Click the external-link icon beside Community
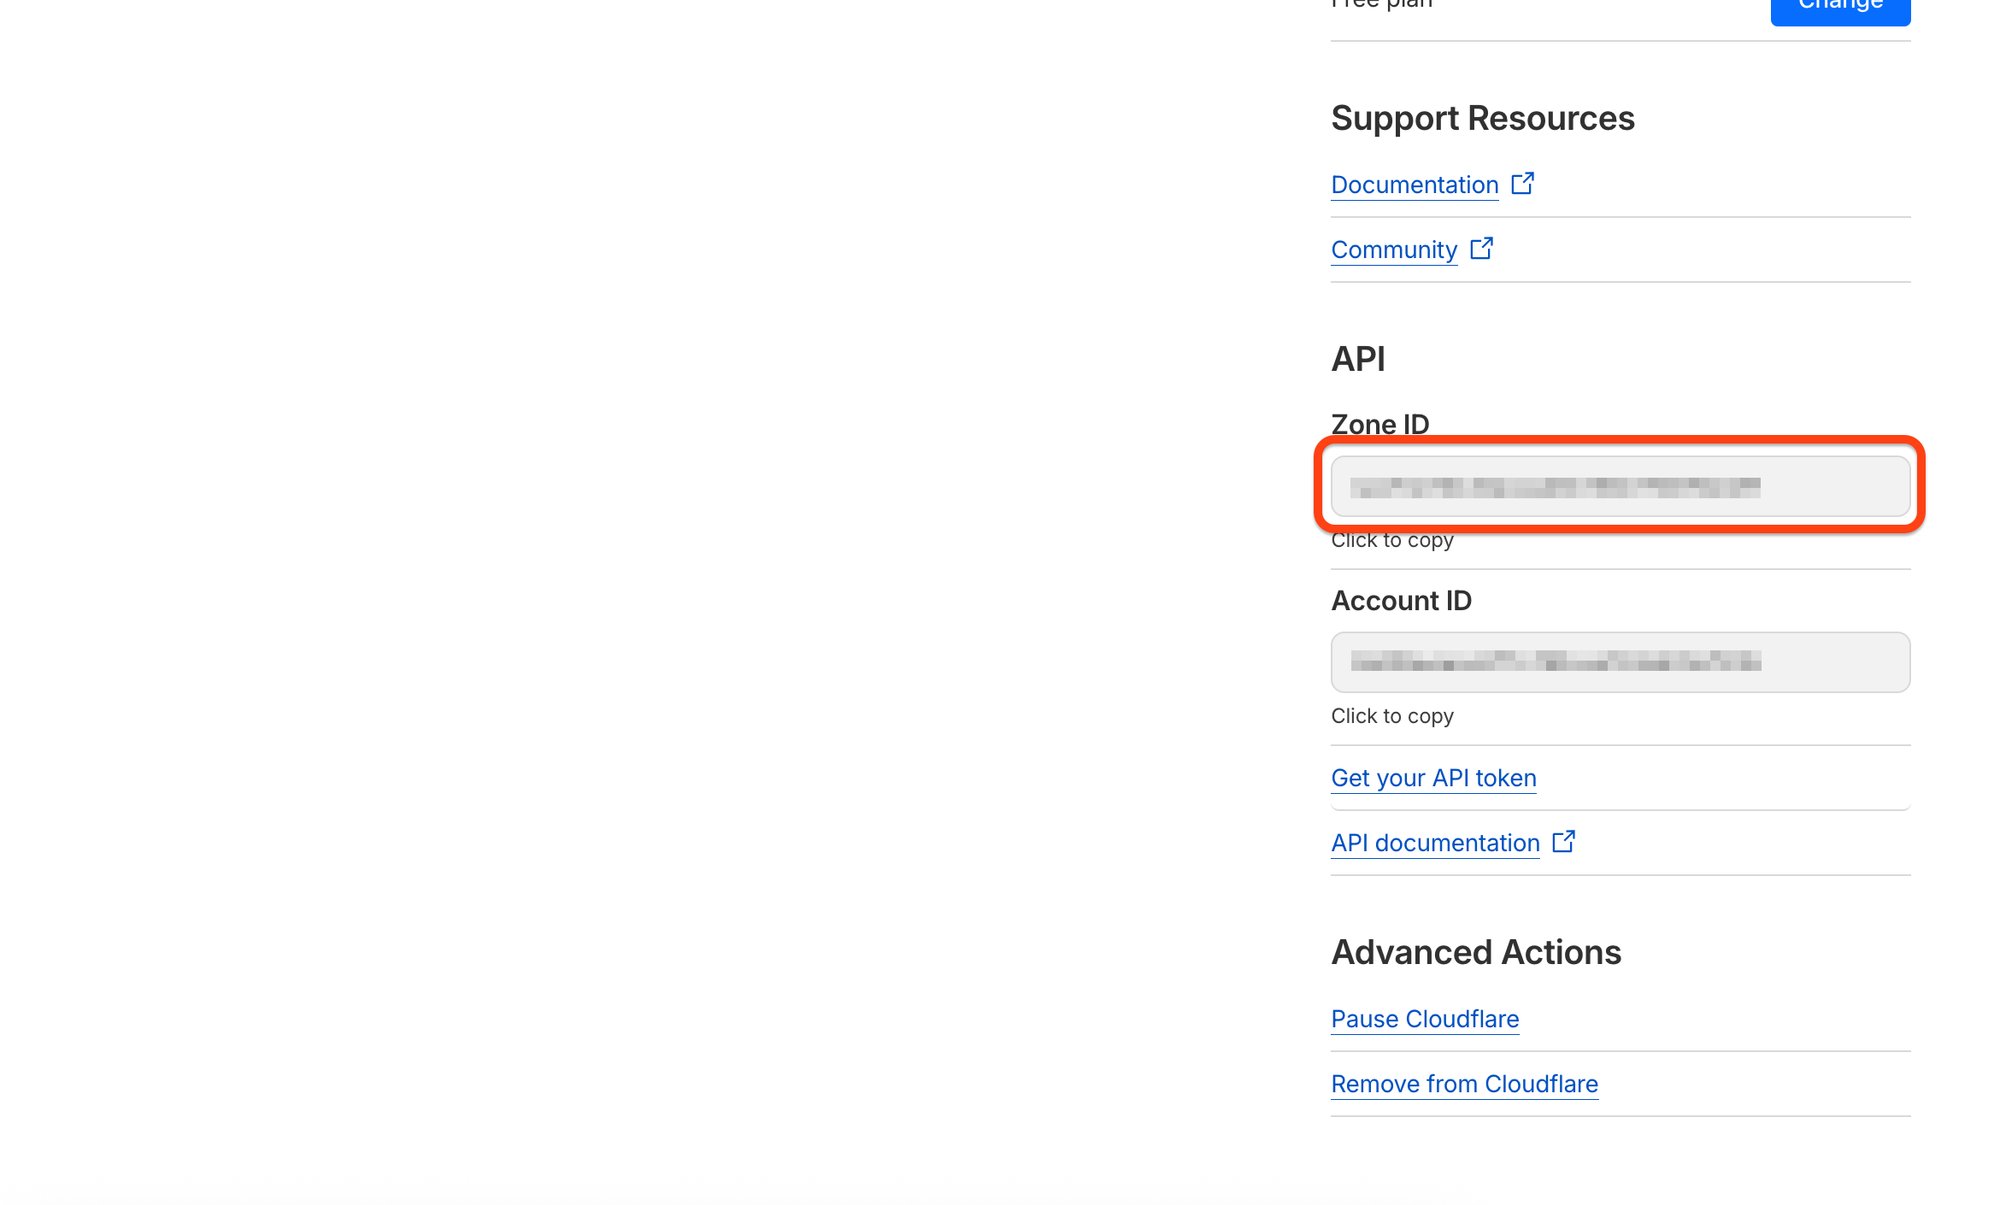This screenshot has height=1205, width=2000. coord(1481,248)
